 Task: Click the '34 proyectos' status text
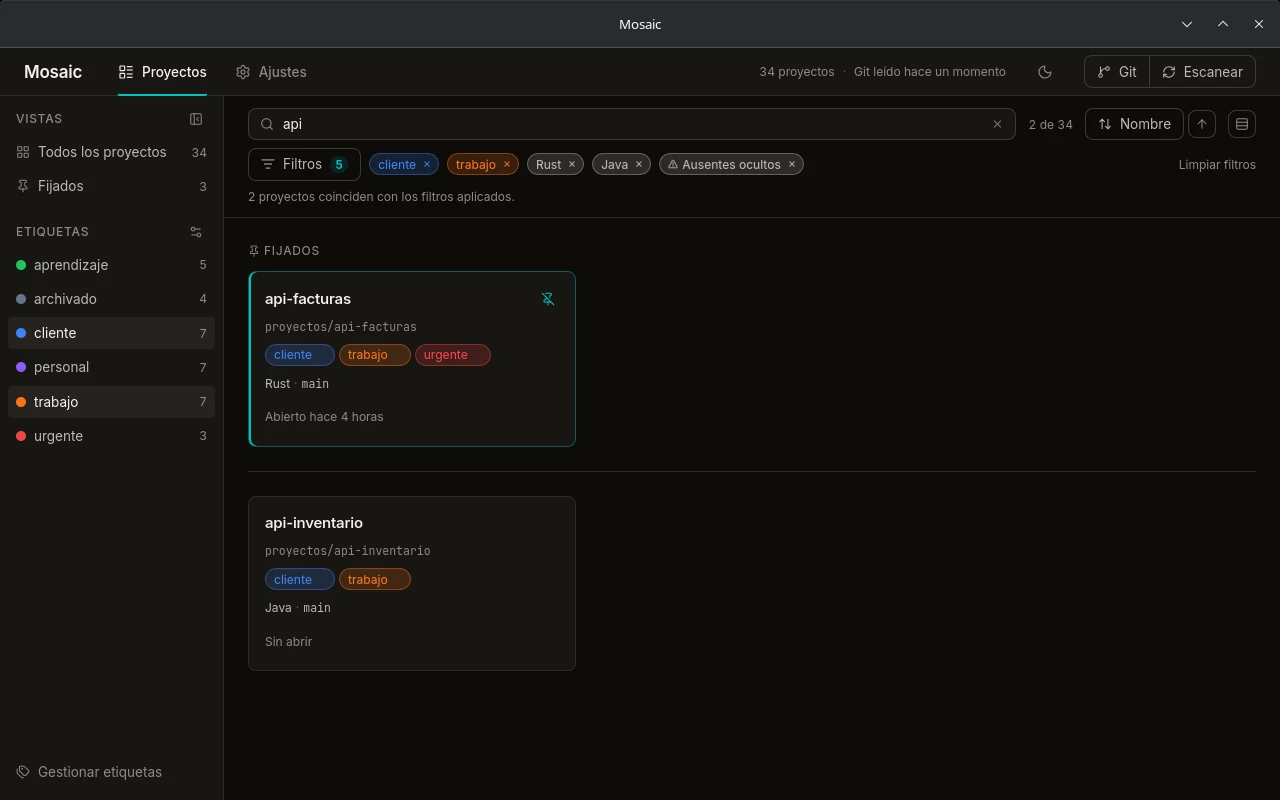click(796, 72)
